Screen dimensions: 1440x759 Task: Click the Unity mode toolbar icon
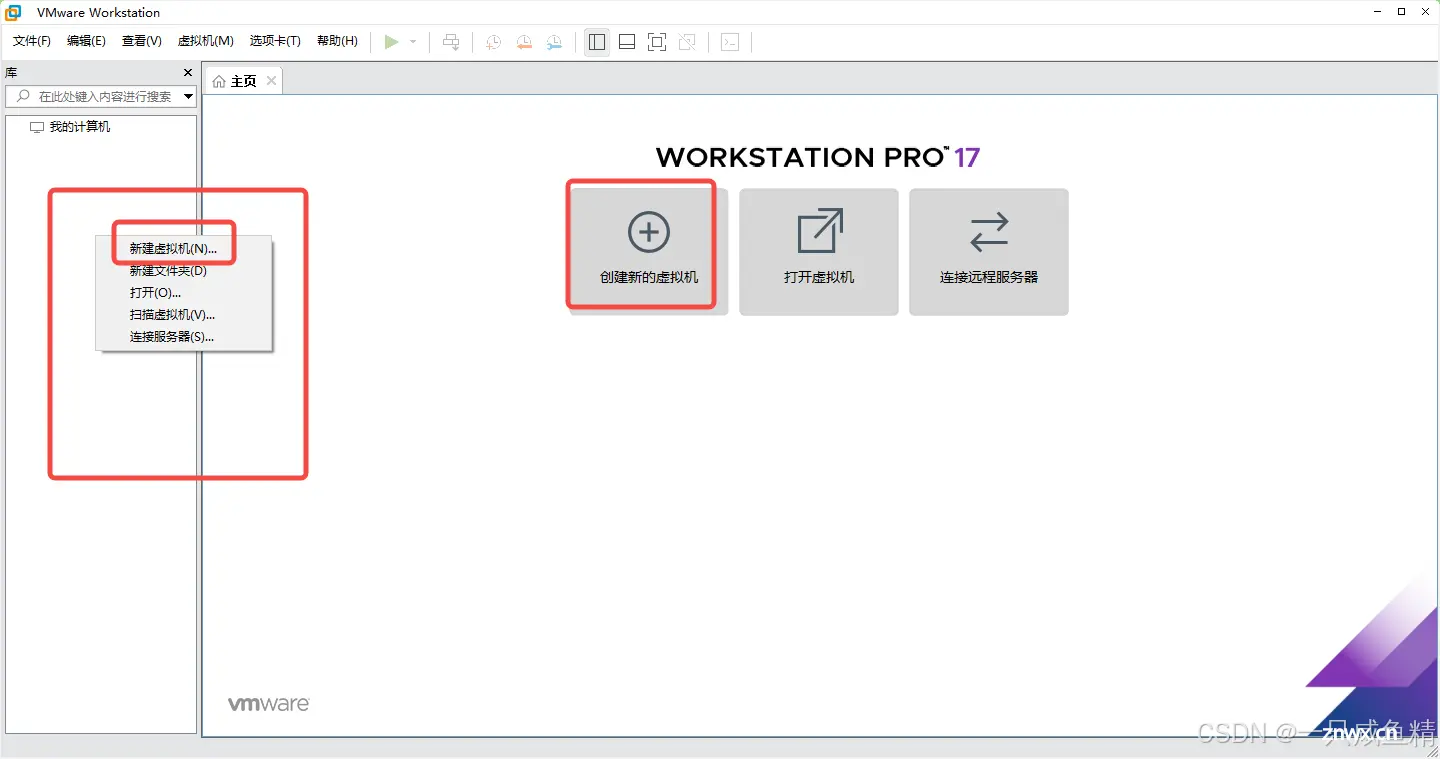coord(687,42)
